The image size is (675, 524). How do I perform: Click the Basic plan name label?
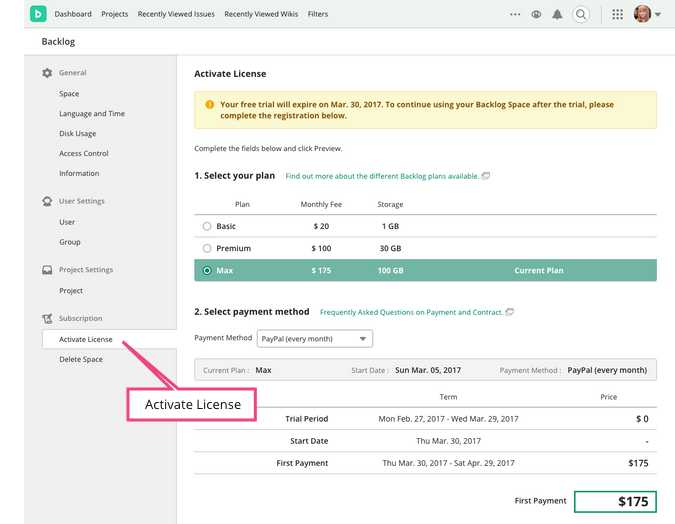coord(226,226)
